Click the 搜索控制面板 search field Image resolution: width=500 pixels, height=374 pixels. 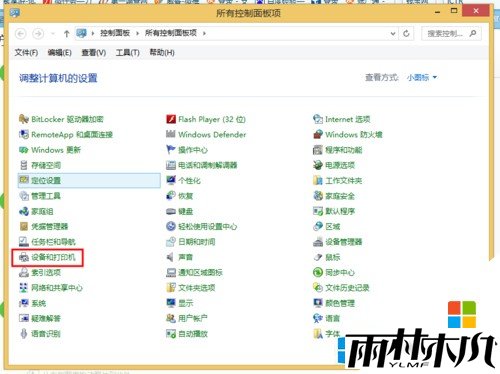click(x=451, y=33)
